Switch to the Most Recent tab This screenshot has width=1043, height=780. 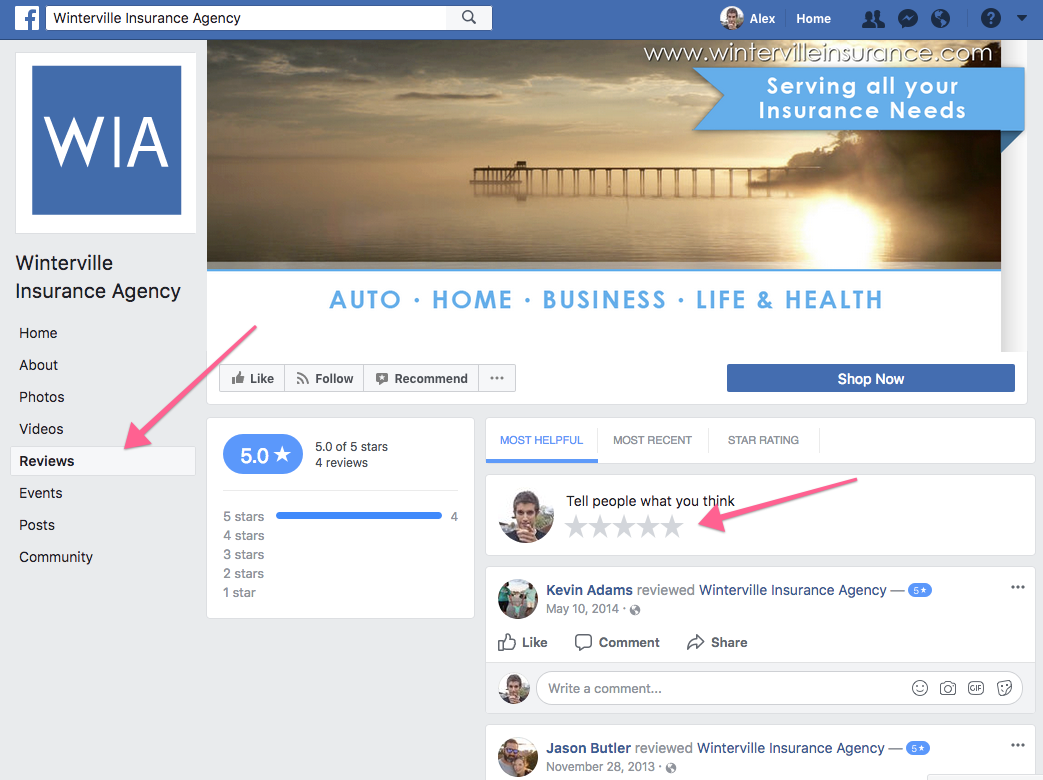point(653,440)
